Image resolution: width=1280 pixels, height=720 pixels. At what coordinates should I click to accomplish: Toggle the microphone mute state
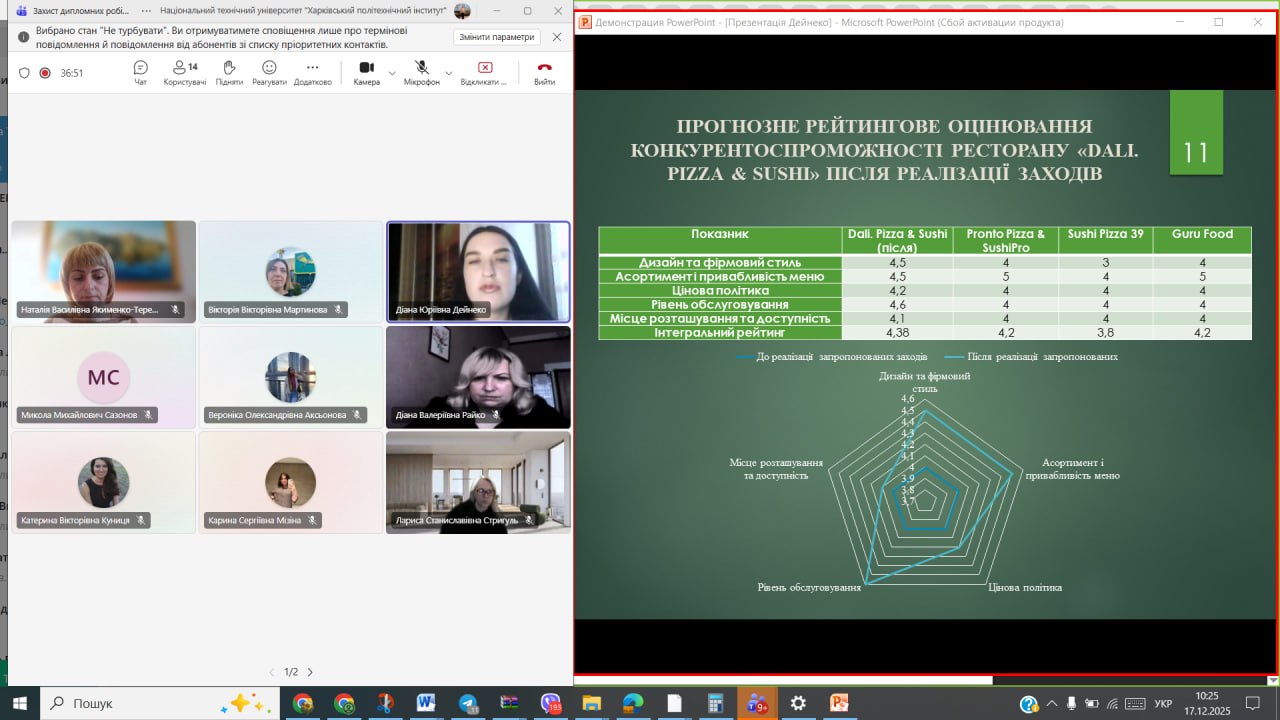pyautogui.click(x=421, y=71)
